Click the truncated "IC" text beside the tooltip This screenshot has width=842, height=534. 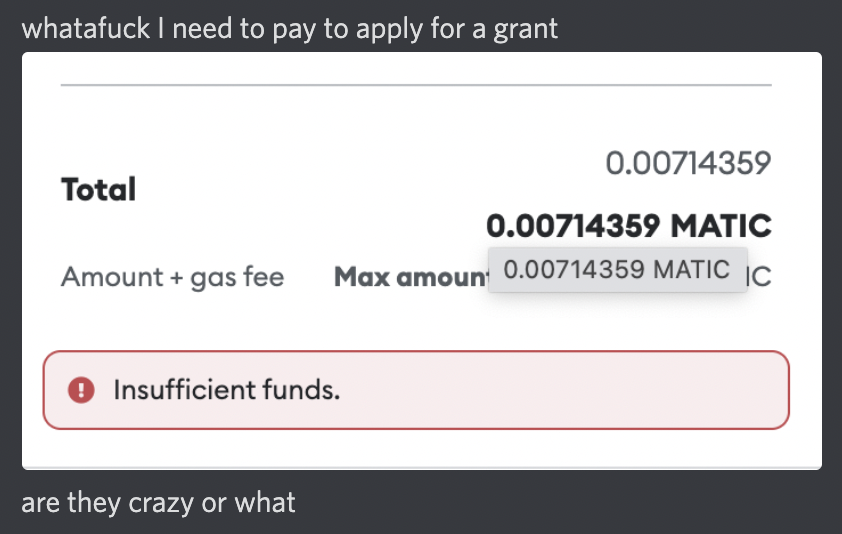[x=760, y=277]
